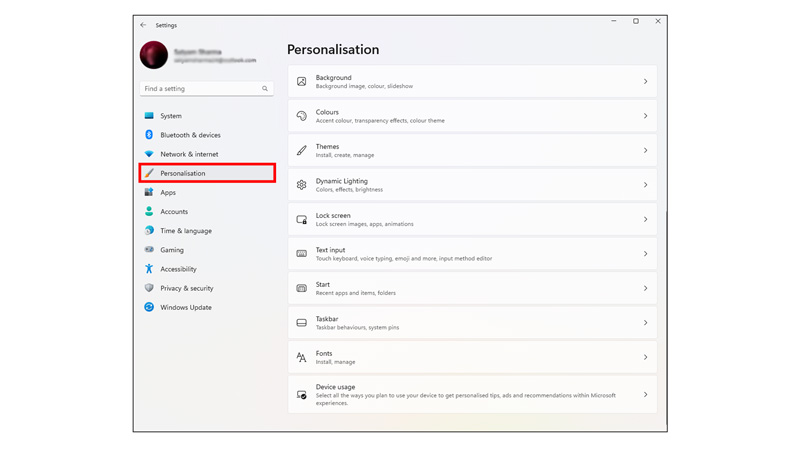The height and width of the screenshot is (450, 800).
Task: Click the Network wifi icon
Action: [x=149, y=154]
